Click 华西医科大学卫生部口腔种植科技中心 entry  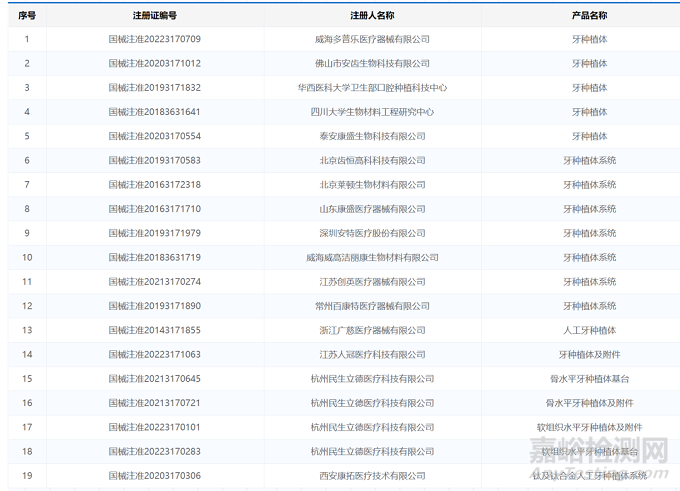click(372, 87)
